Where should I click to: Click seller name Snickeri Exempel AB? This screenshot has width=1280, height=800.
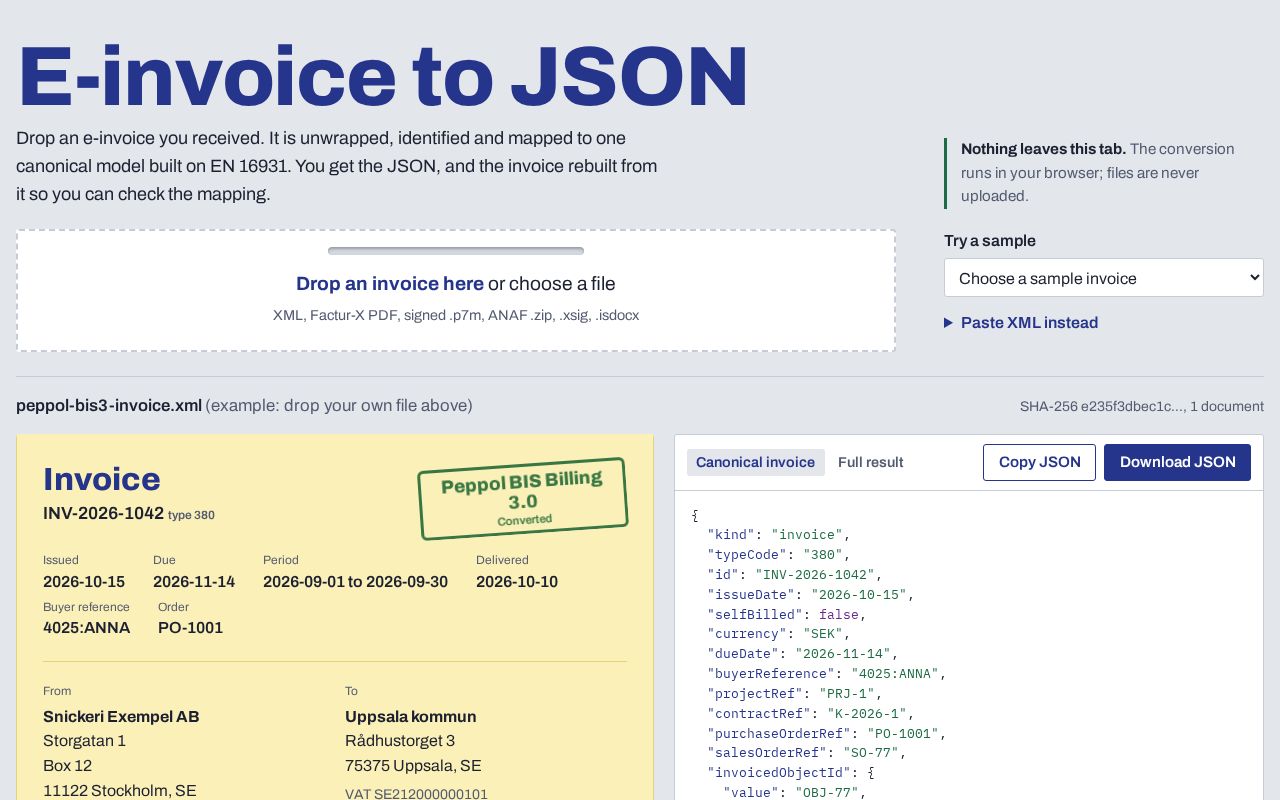[x=121, y=717]
